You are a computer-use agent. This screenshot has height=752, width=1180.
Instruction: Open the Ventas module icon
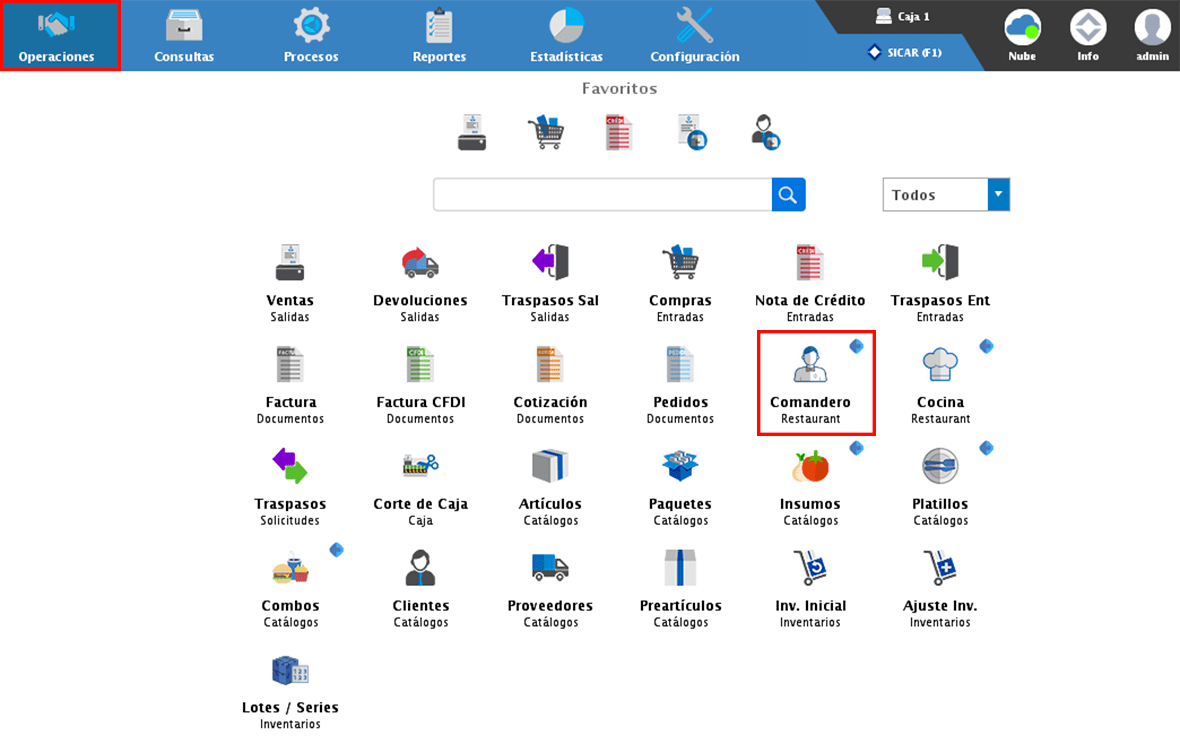coord(290,264)
